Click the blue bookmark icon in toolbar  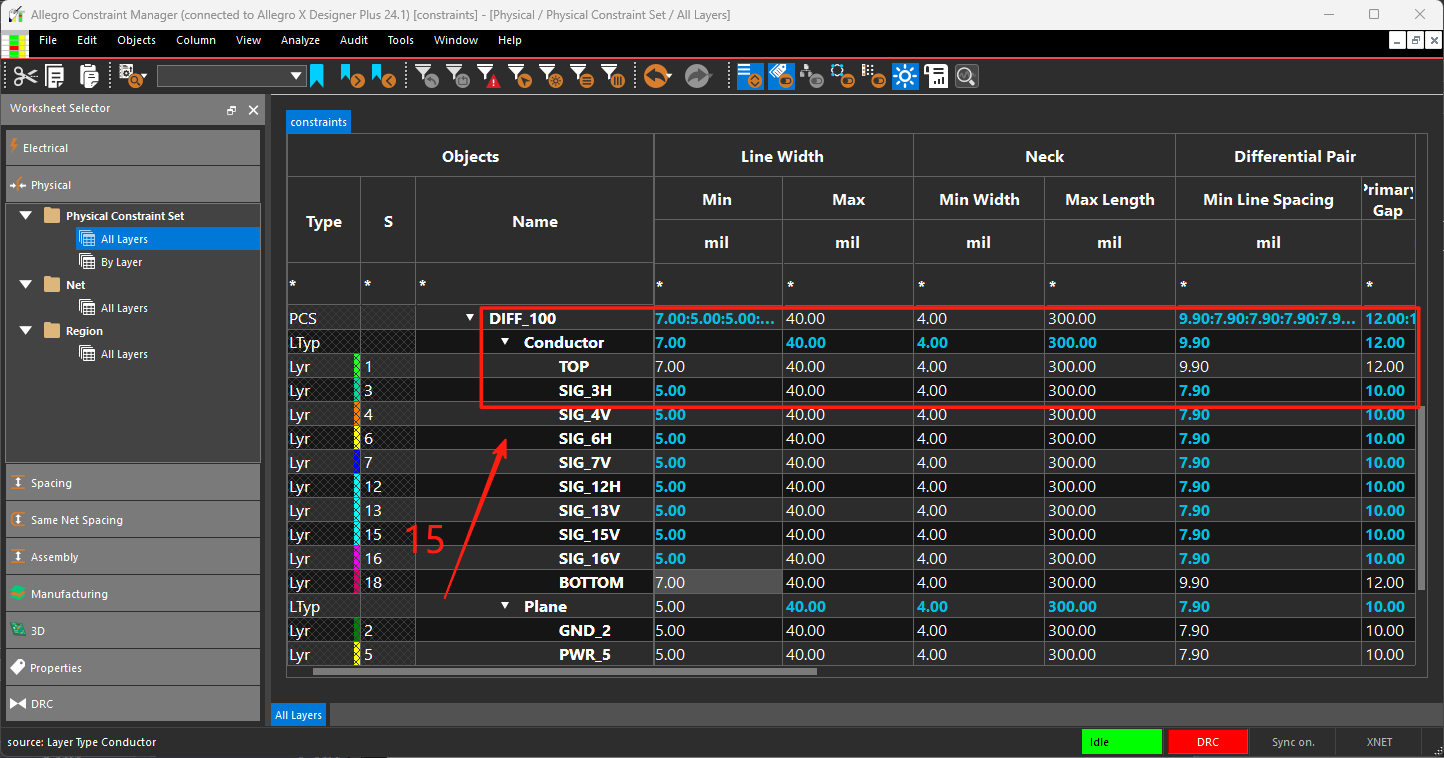pos(317,76)
